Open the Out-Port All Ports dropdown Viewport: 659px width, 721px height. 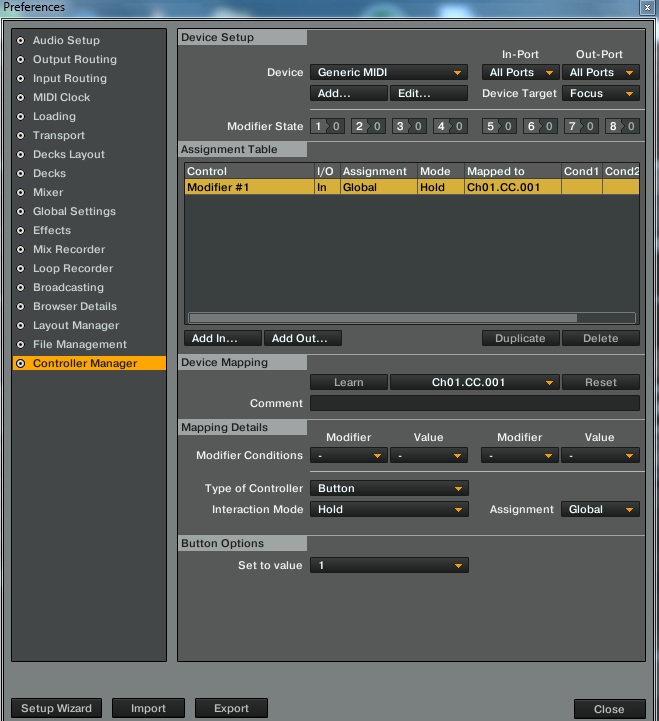pos(601,72)
